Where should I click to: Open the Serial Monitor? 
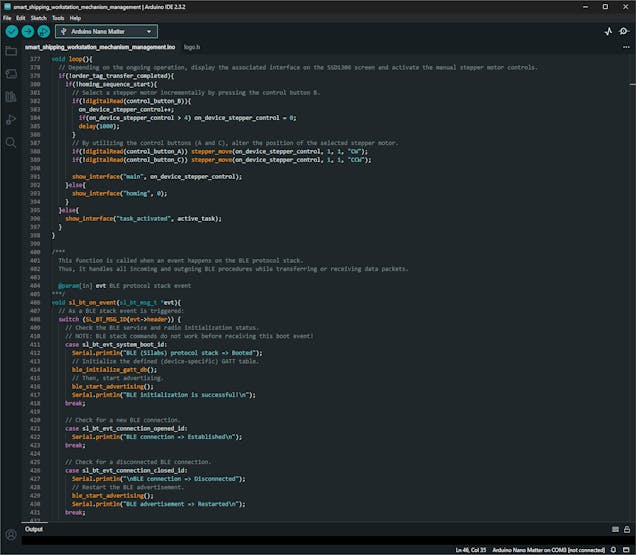[625, 31]
